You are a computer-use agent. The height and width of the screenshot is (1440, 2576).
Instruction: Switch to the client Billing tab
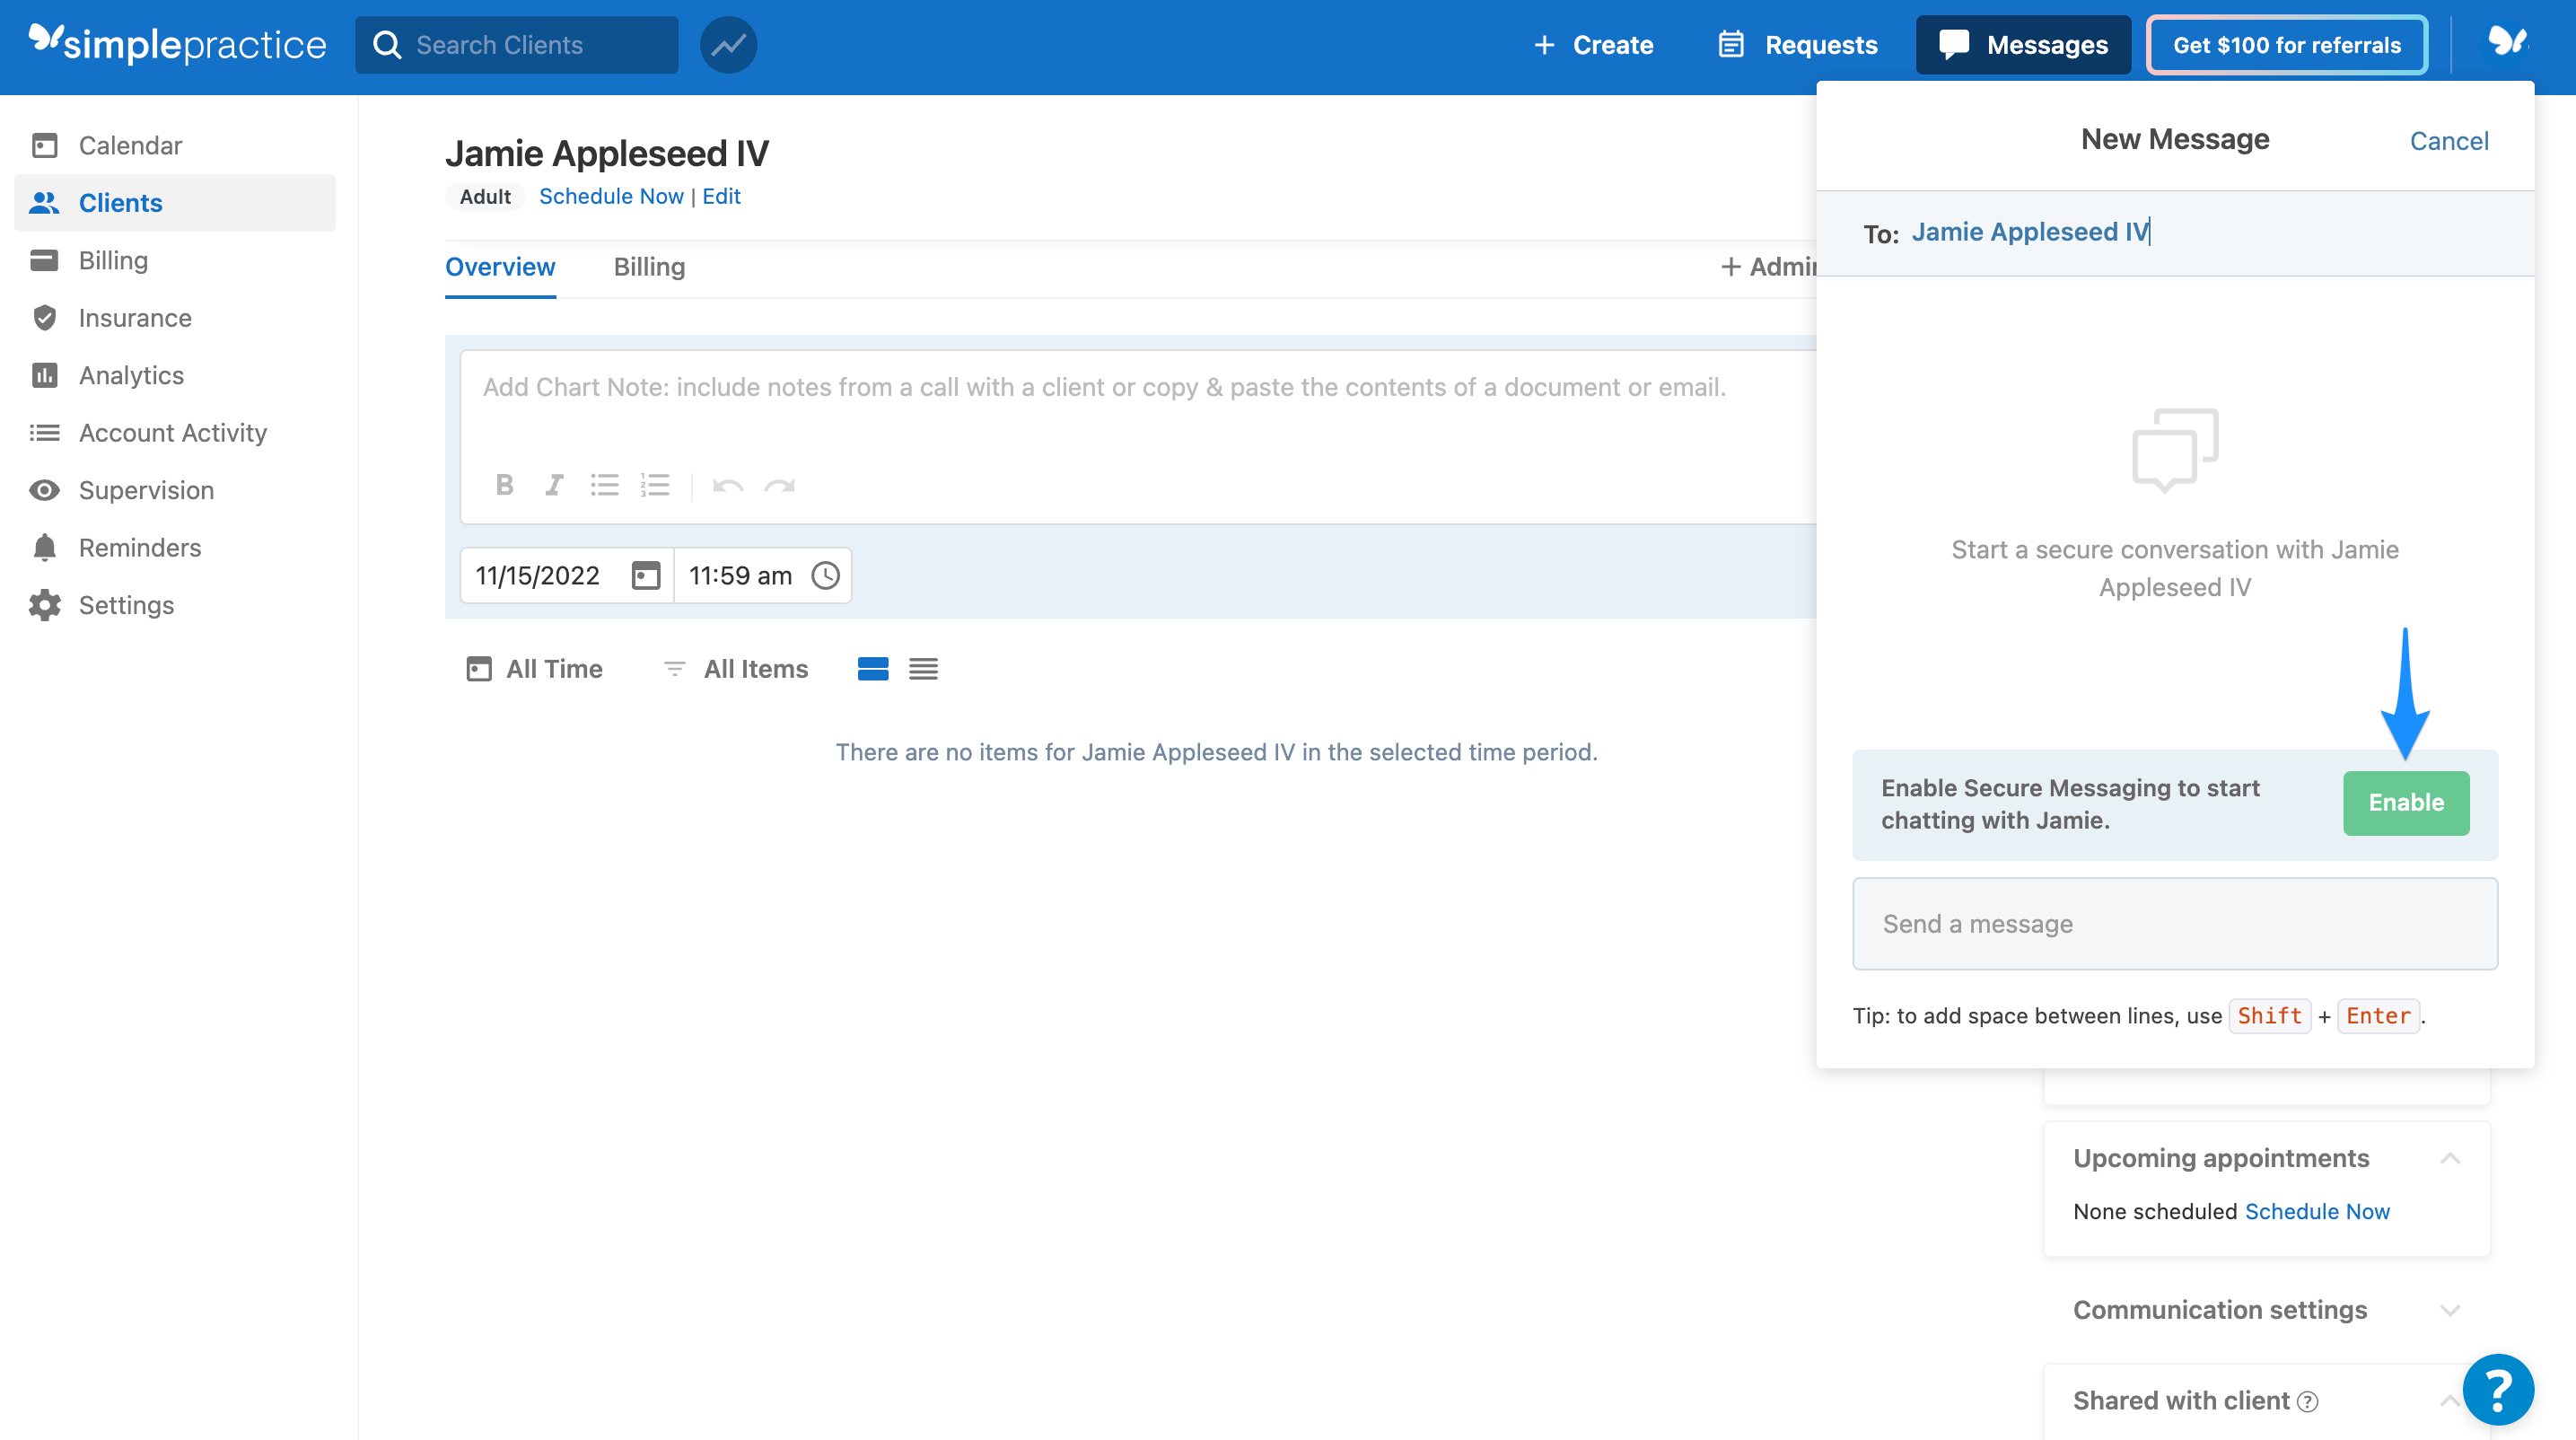pyautogui.click(x=649, y=267)
